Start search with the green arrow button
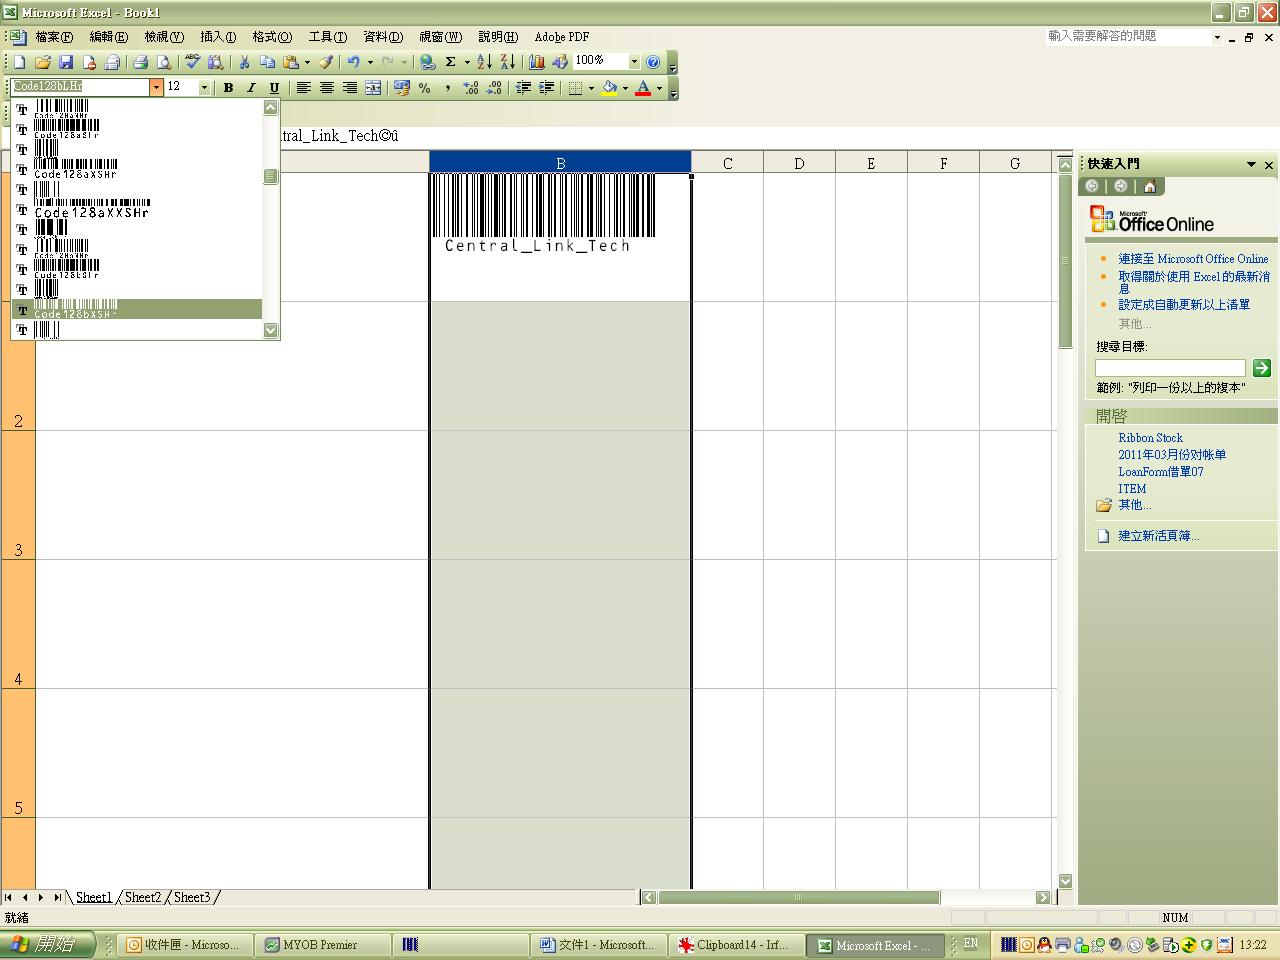1280x960 pixels. (x=1262, y=368)
